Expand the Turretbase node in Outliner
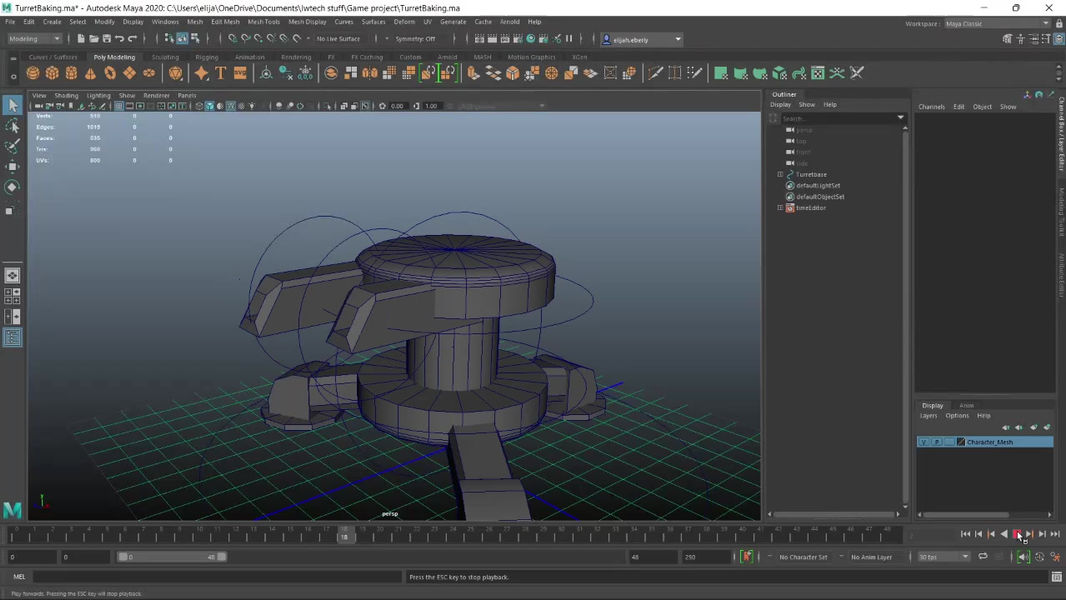Viewport: 1066px width, 600px height. pos(780,175)
